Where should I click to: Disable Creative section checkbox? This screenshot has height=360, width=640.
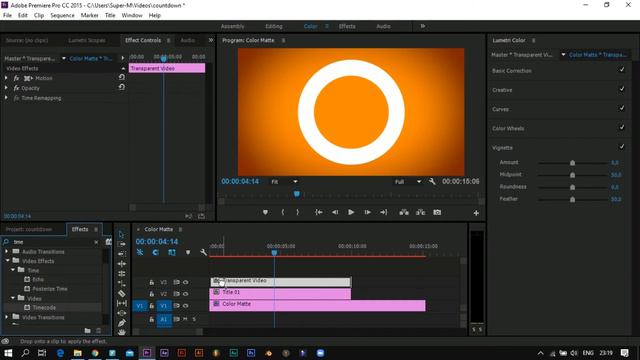(x=622, y=89)
